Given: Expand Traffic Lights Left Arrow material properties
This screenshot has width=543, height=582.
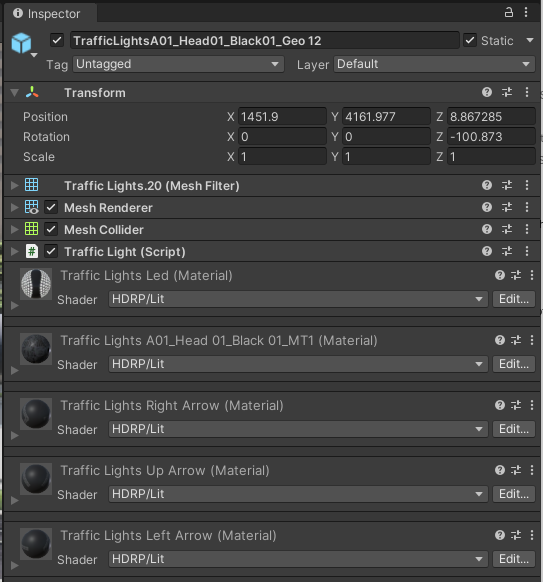Looking at the screenshot, I should click(14, 565).
